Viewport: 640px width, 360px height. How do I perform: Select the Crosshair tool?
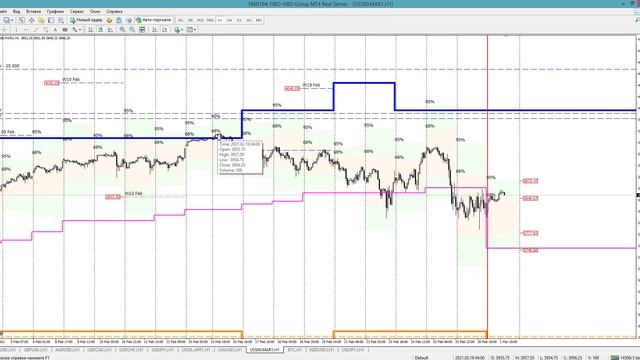[4, 30]
